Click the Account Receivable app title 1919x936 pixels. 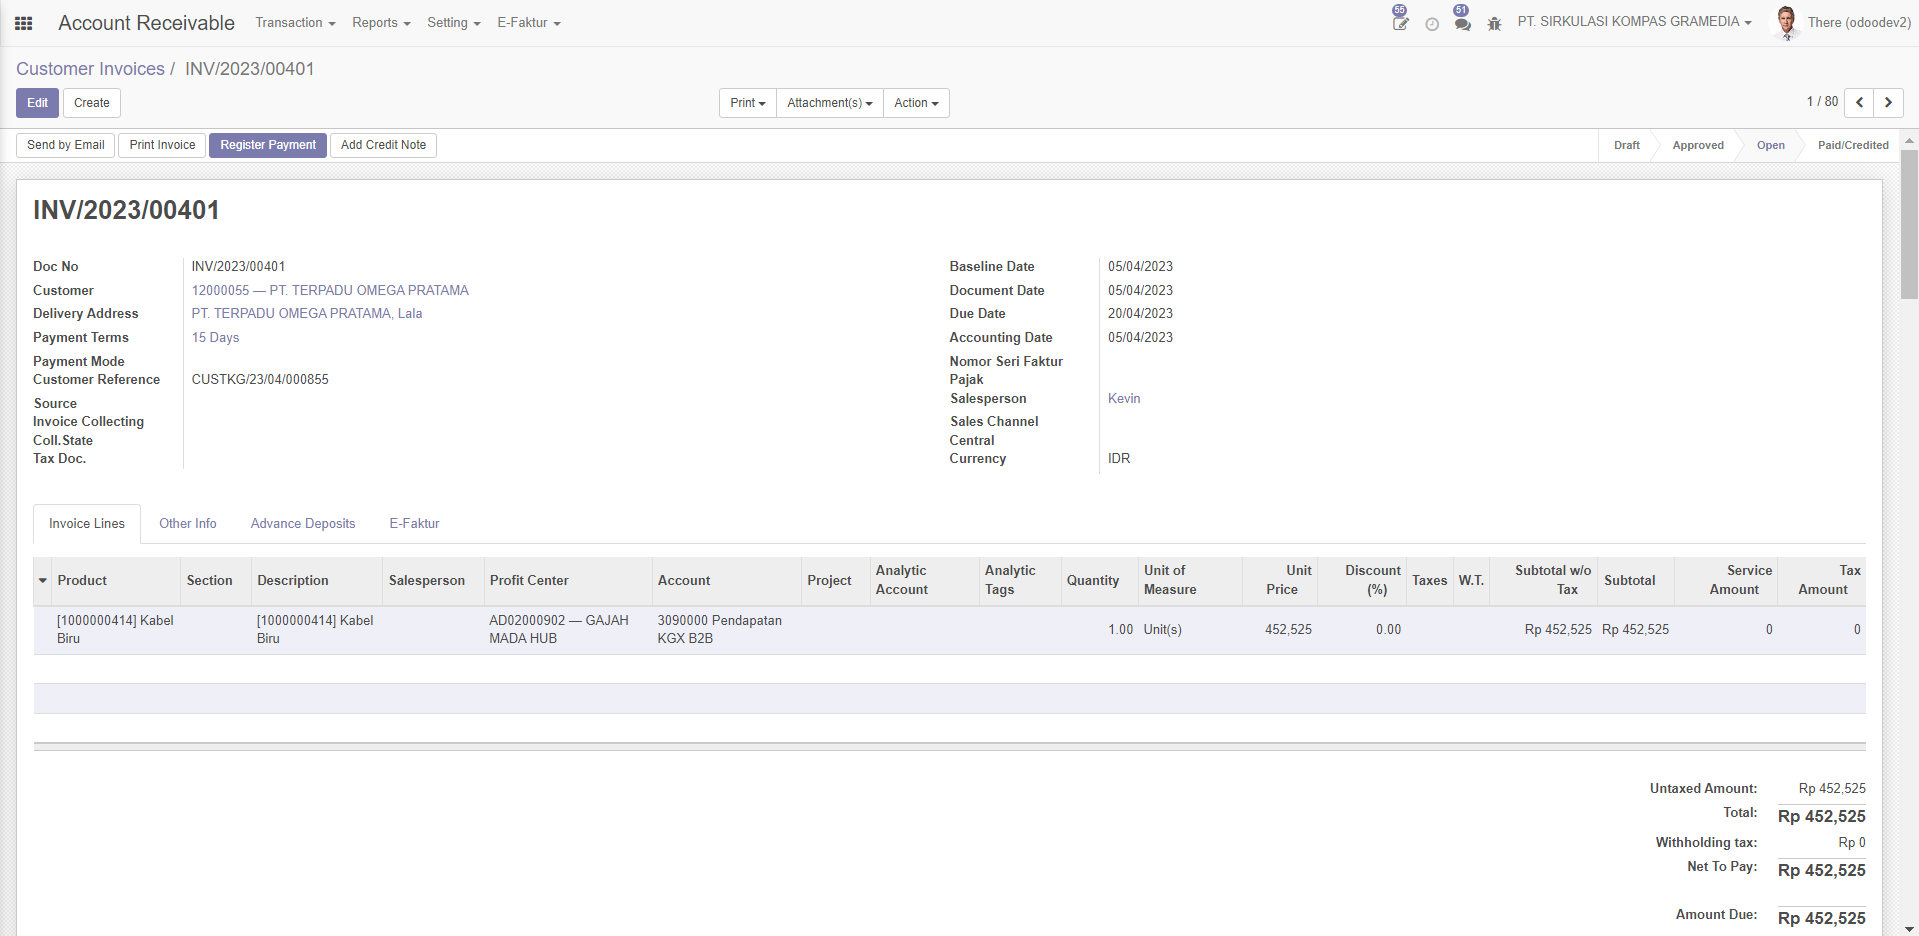tap(146, 23)
